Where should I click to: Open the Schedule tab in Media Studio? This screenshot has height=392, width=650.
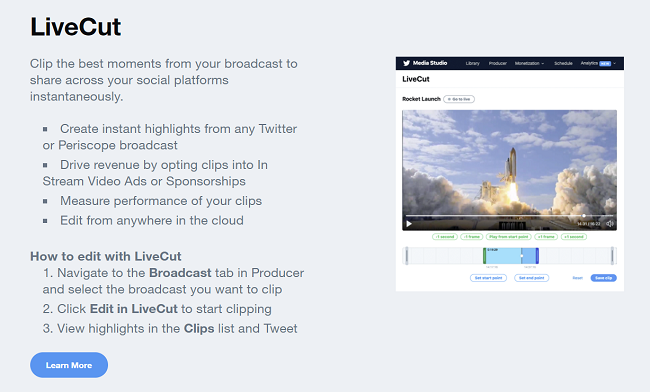click(x=563, y=63)
